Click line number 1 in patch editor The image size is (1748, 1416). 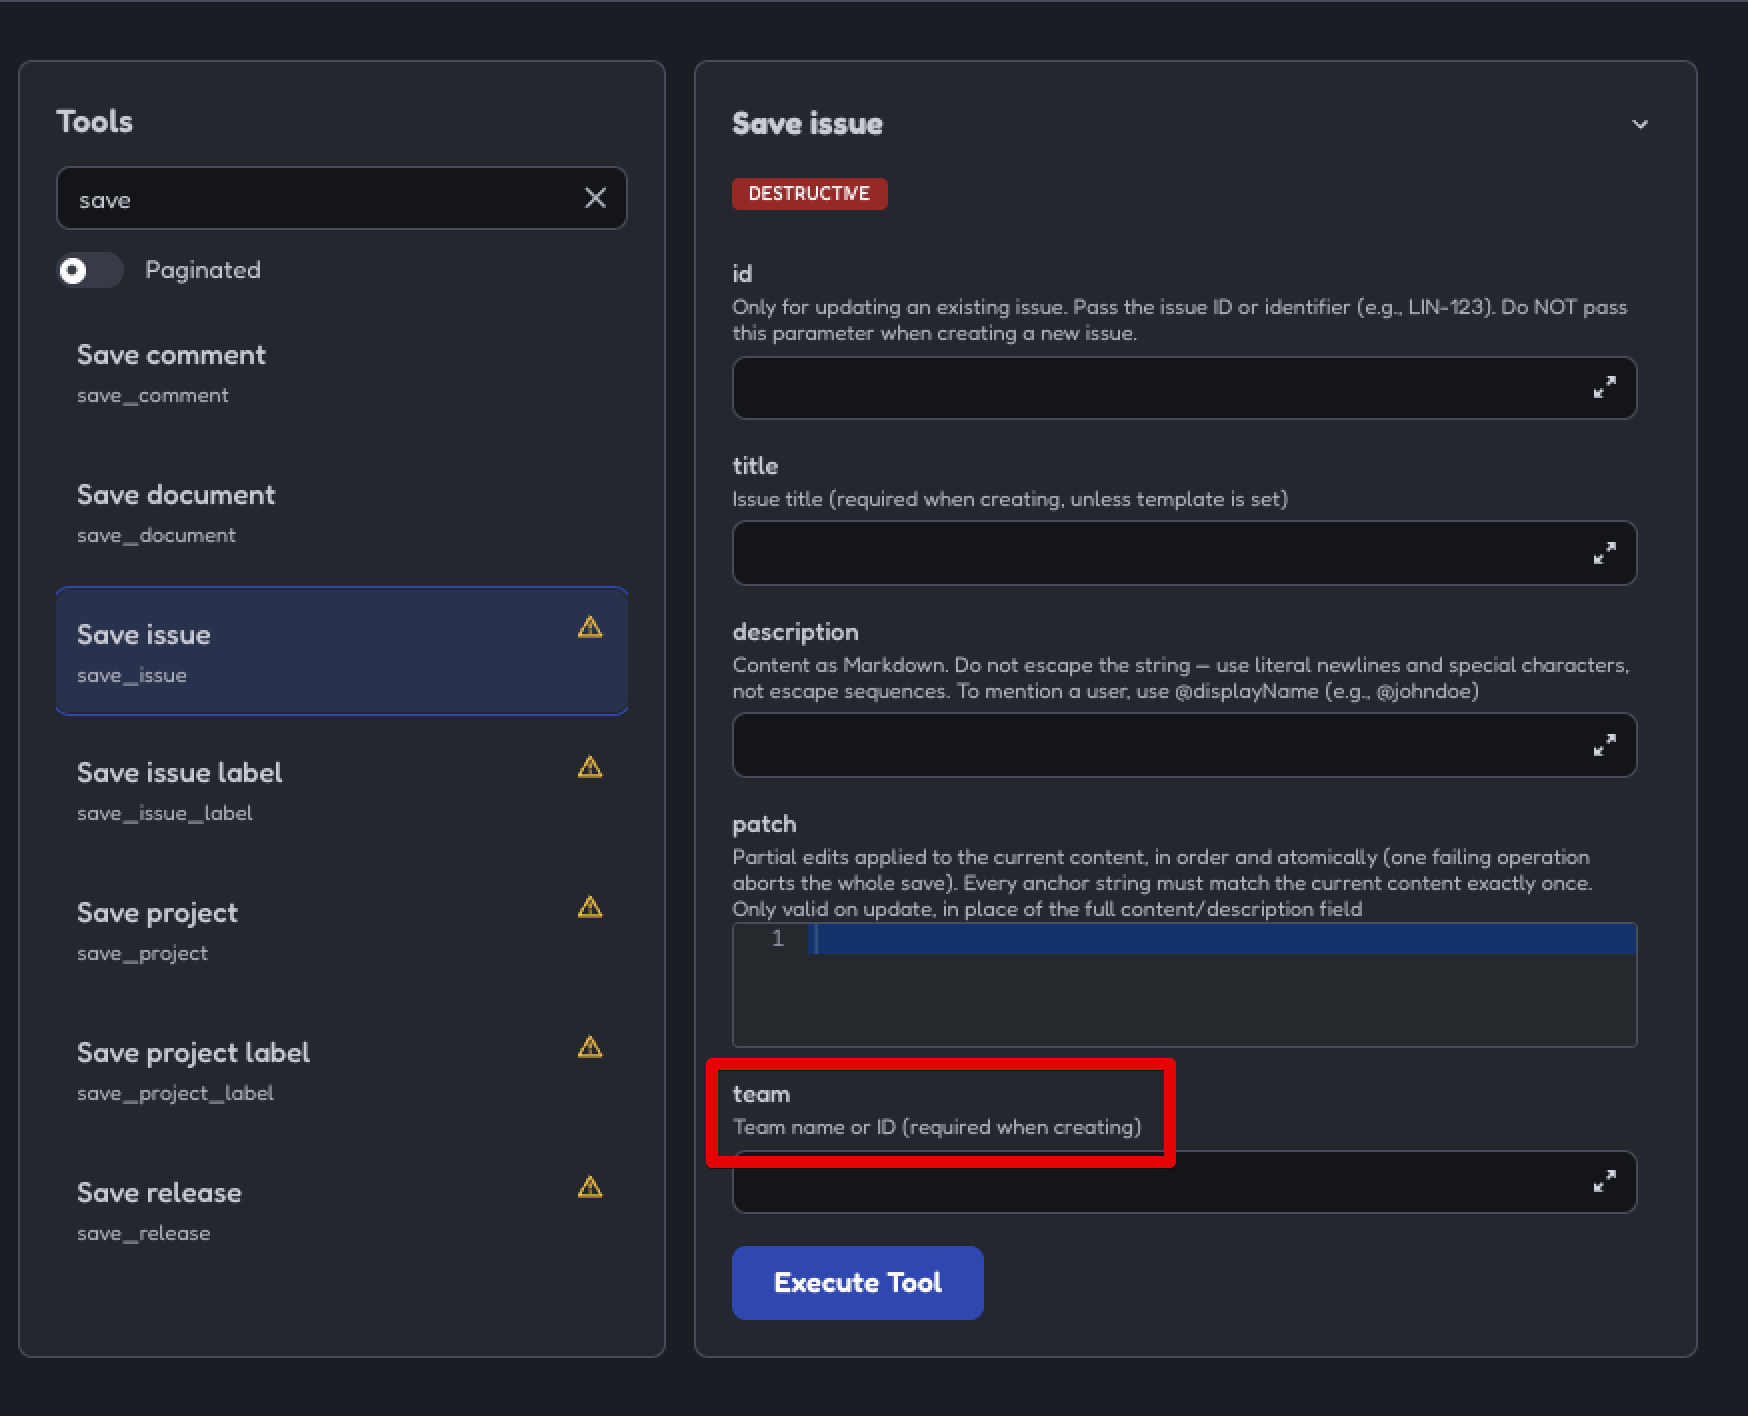coord(778,939)
